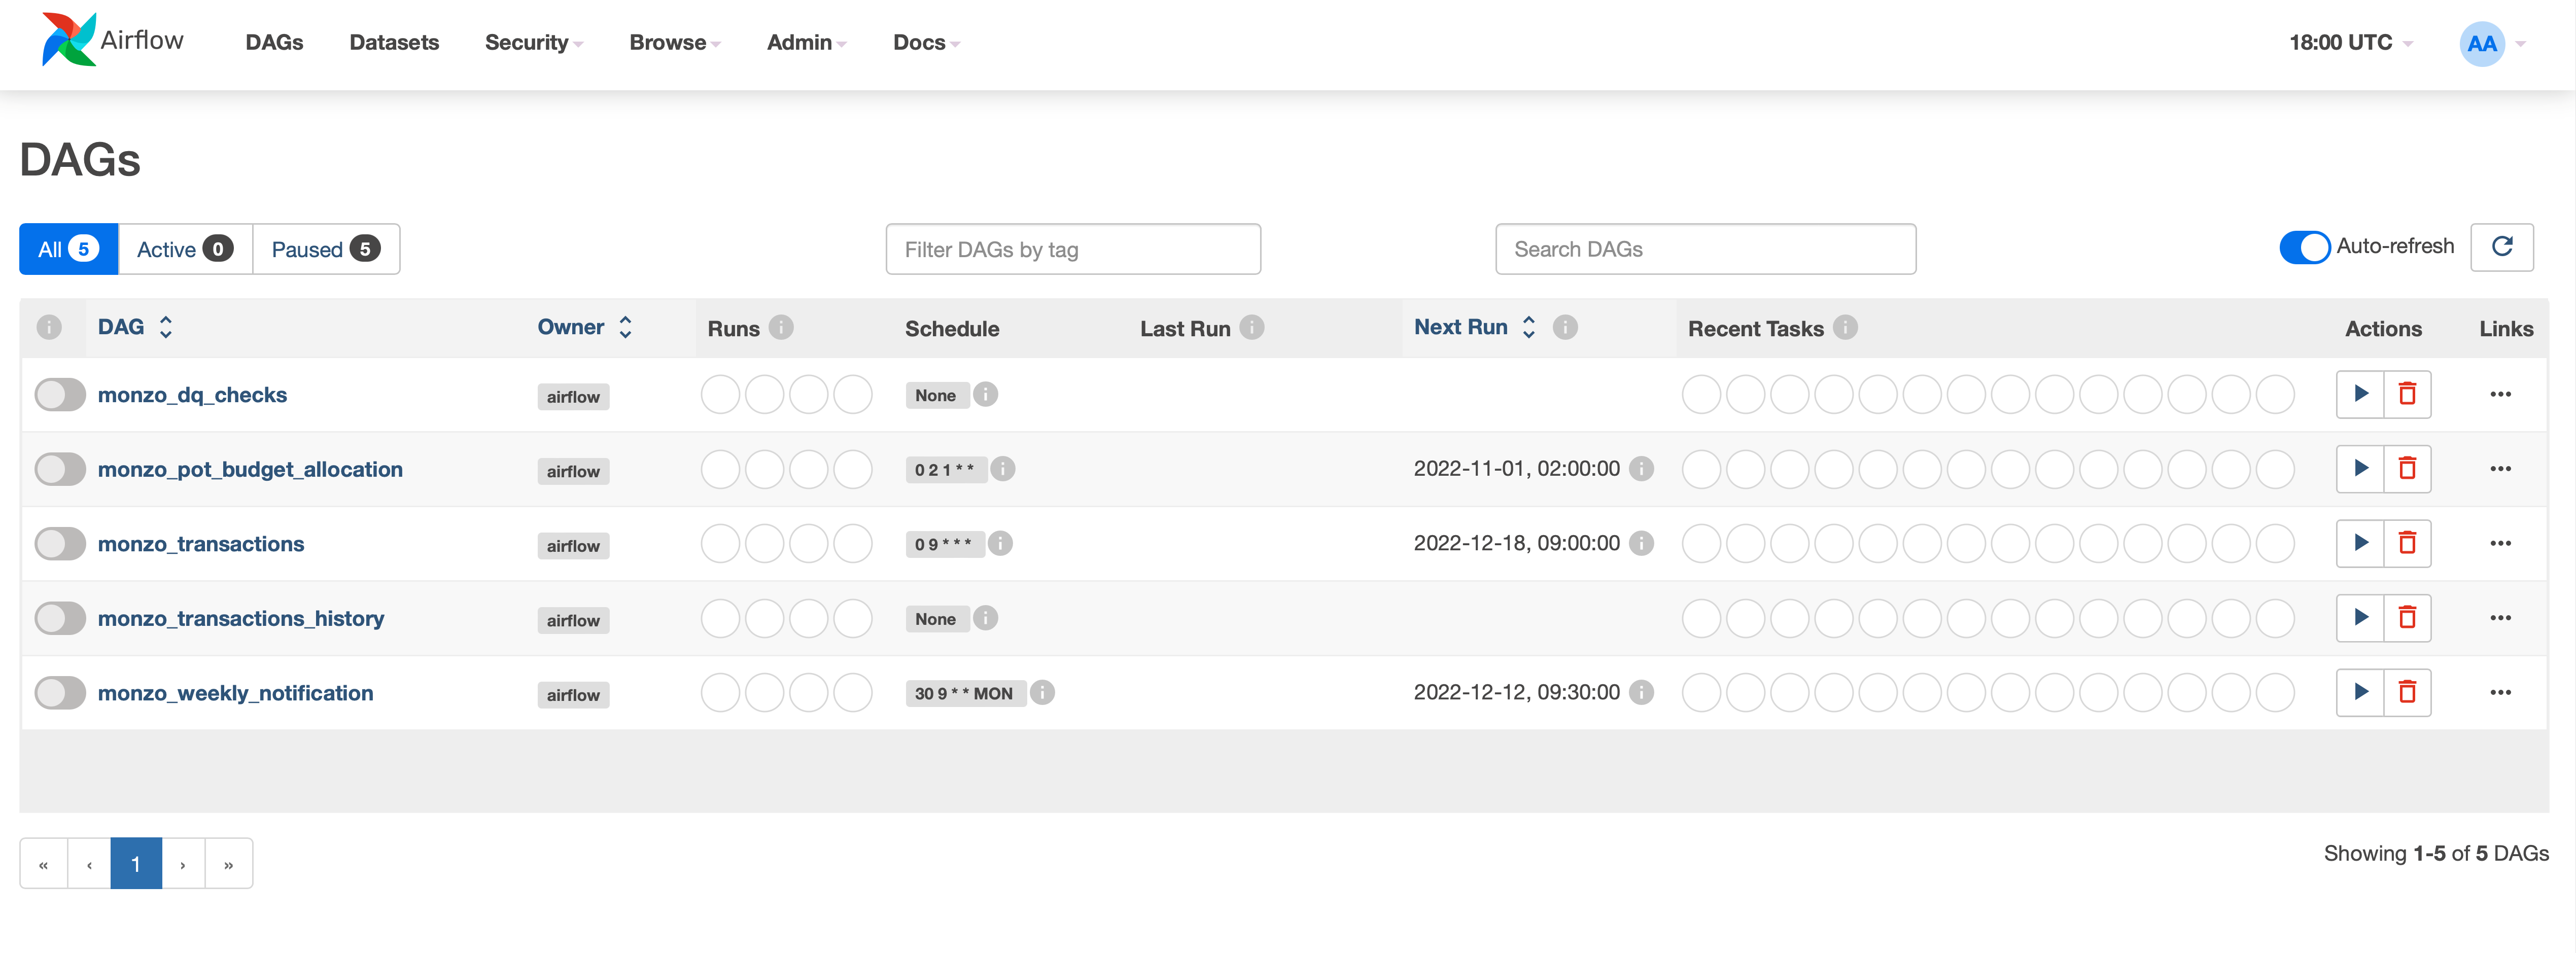Click the info icon next to Last Run header
Screen dimensions: 2576x953
pyautogui.click(x=1252, y=327)
